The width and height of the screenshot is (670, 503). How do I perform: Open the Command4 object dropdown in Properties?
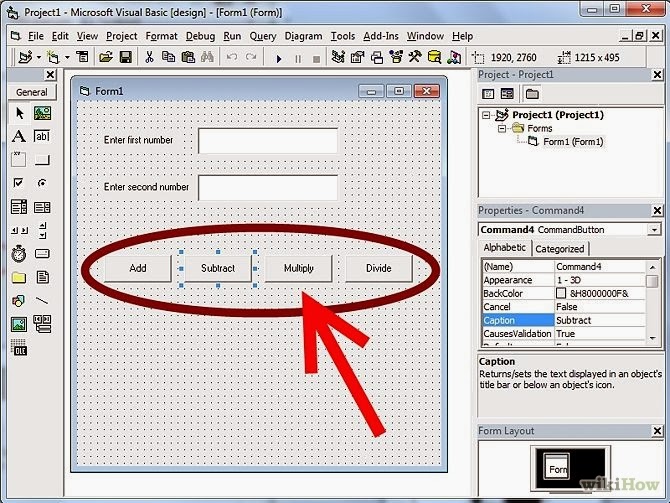coord(654,230)
